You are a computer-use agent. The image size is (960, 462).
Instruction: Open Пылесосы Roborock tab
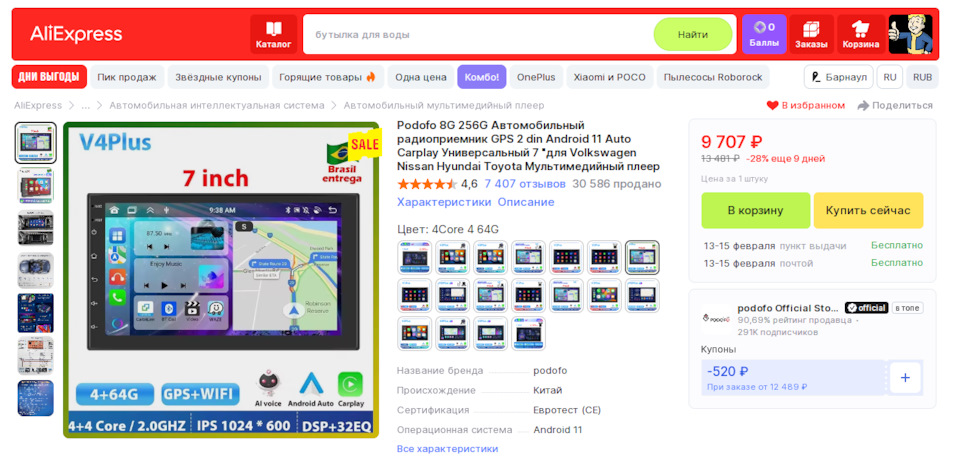click(713, 77)
